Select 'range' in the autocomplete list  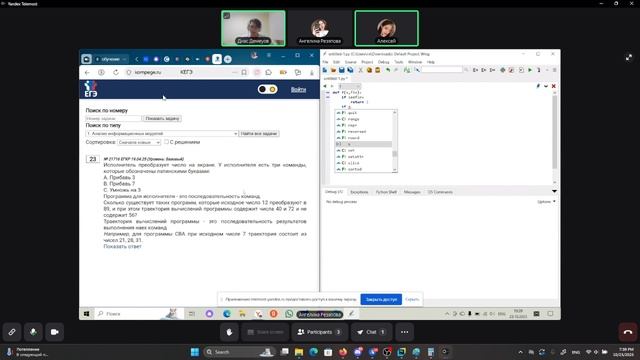364,119
